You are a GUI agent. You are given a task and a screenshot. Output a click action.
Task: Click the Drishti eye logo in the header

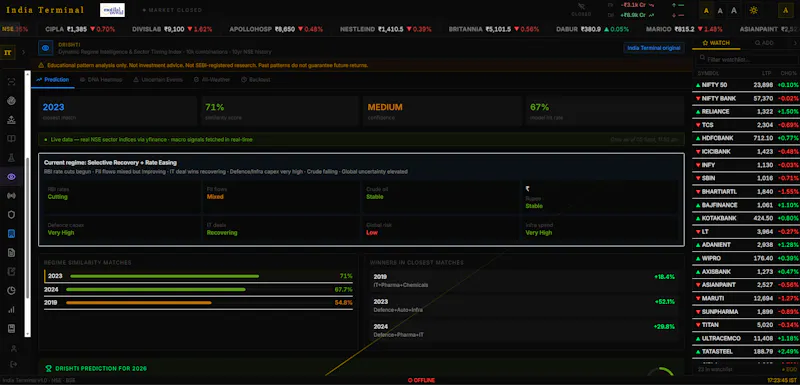coord(45,48)
